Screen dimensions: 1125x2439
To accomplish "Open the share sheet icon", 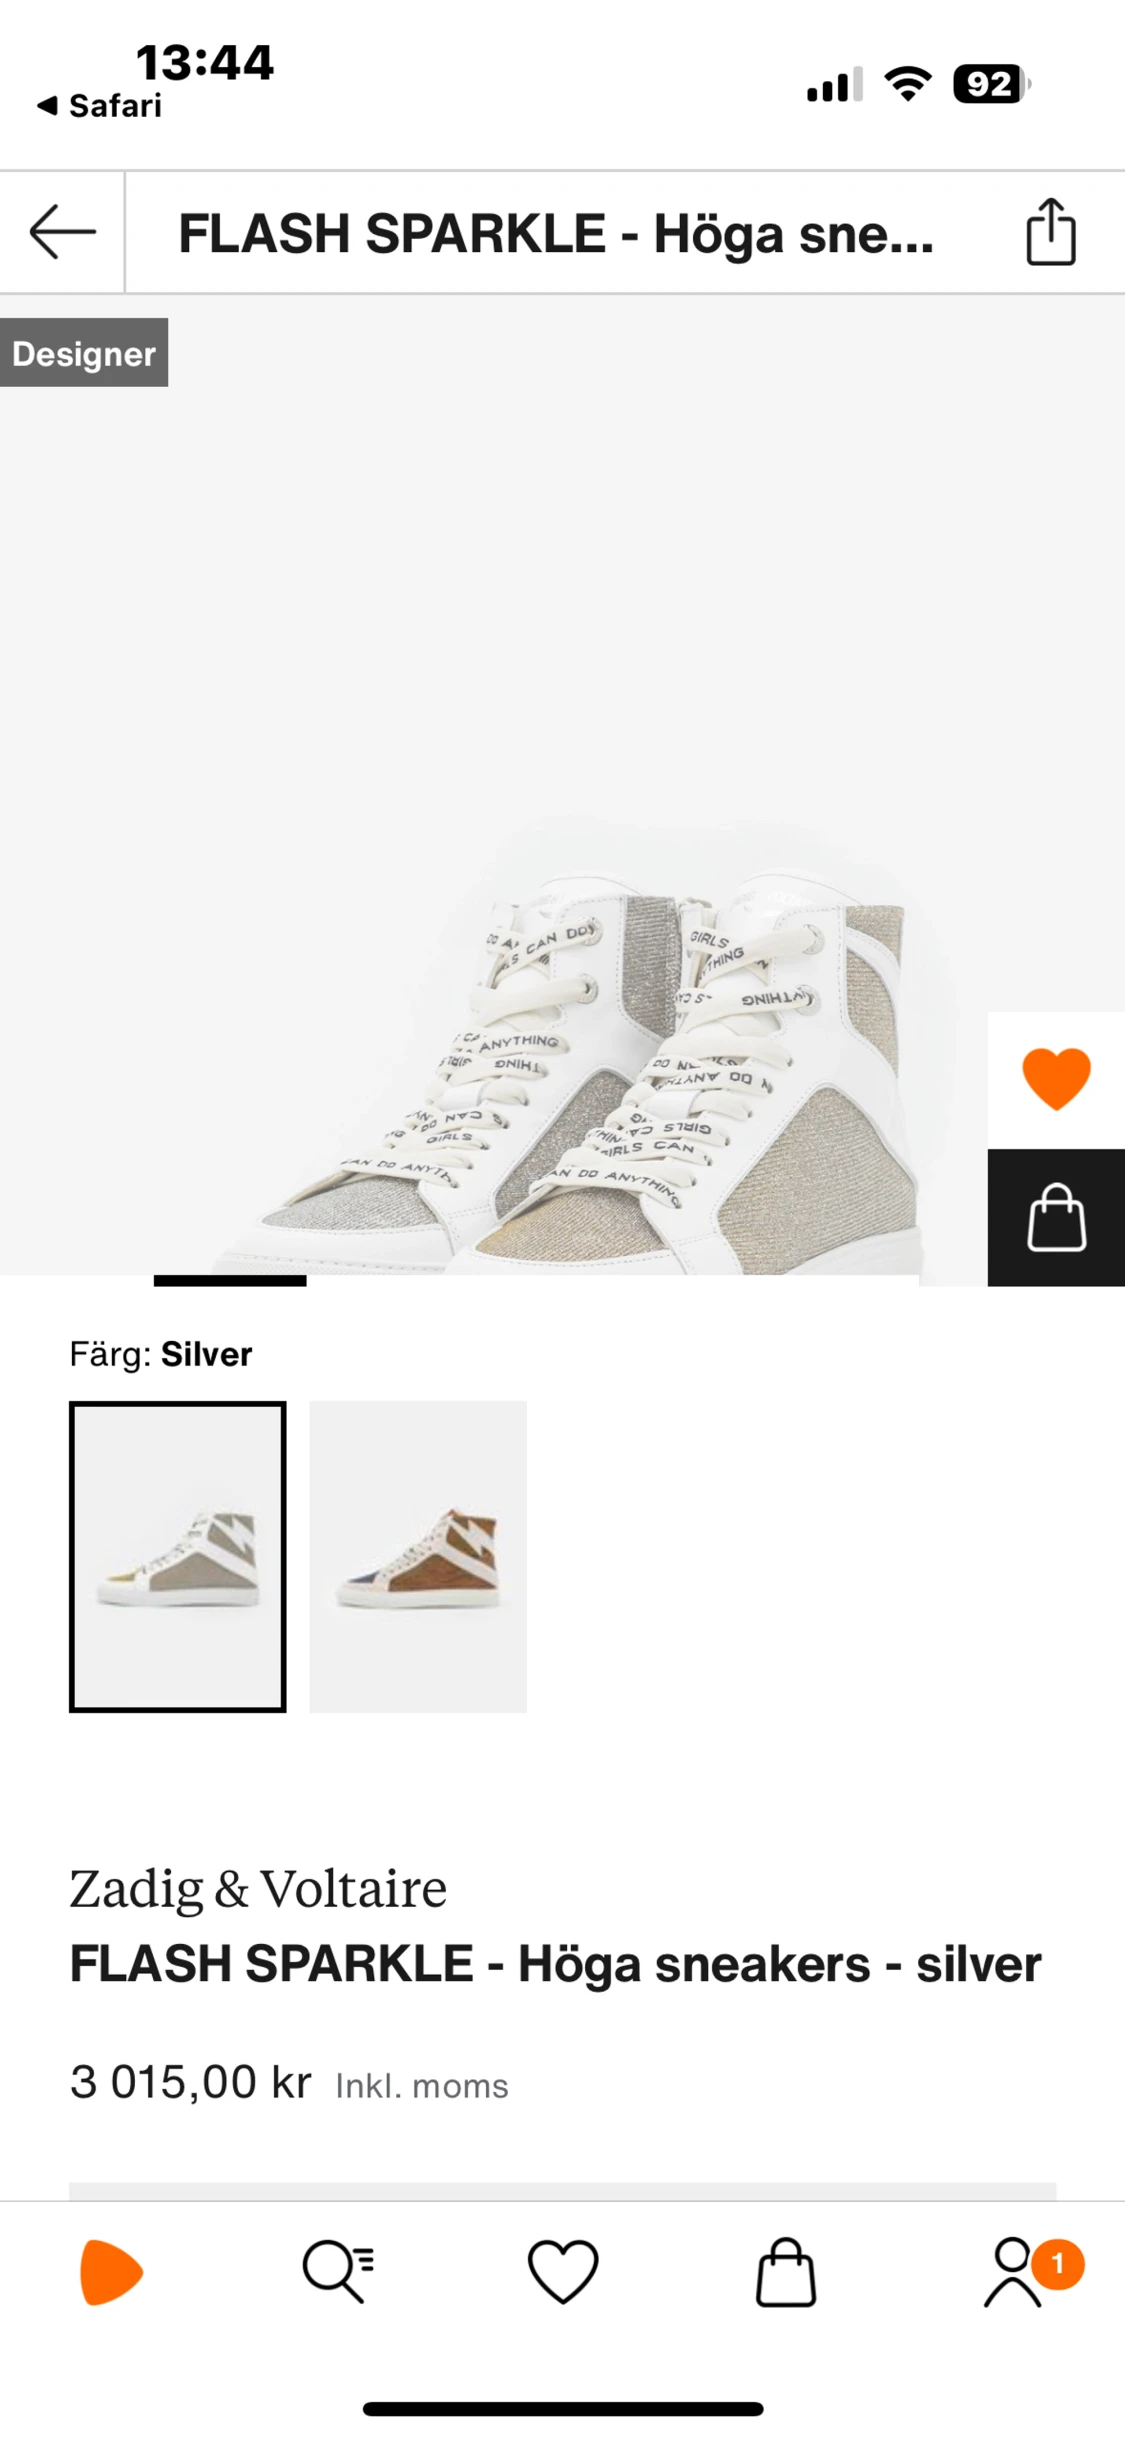I will 1051,232.
